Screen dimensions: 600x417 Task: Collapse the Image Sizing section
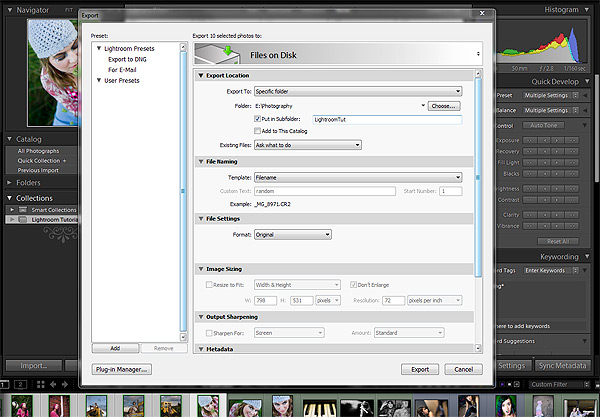(201, 269)
